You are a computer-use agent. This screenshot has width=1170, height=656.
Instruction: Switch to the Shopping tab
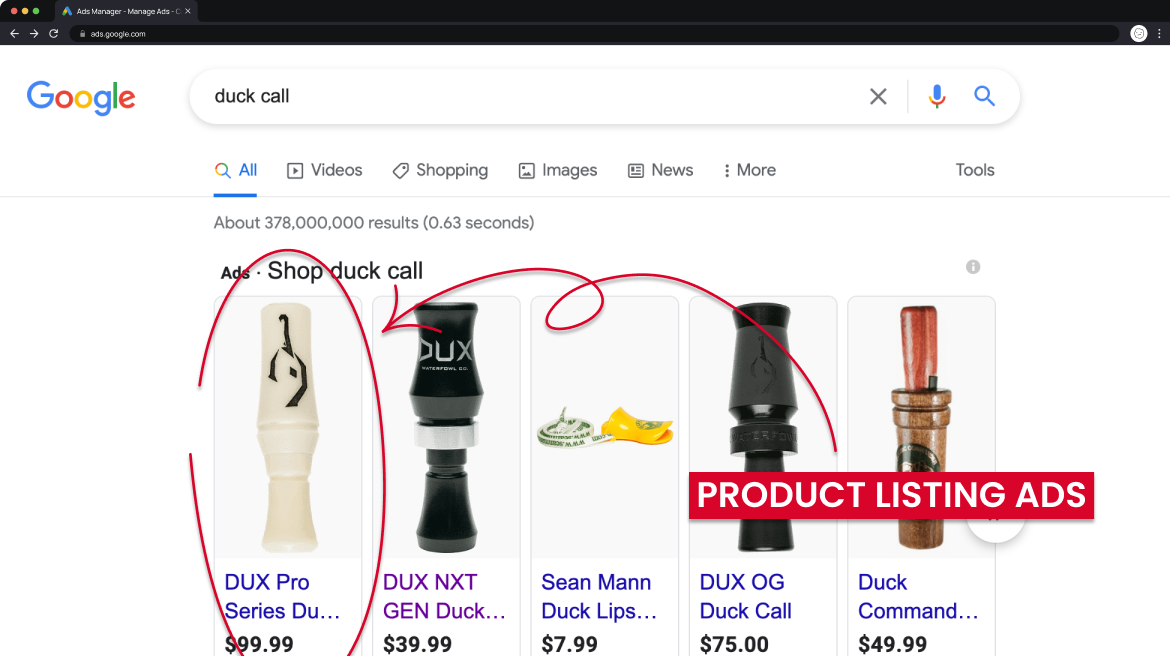440,170
